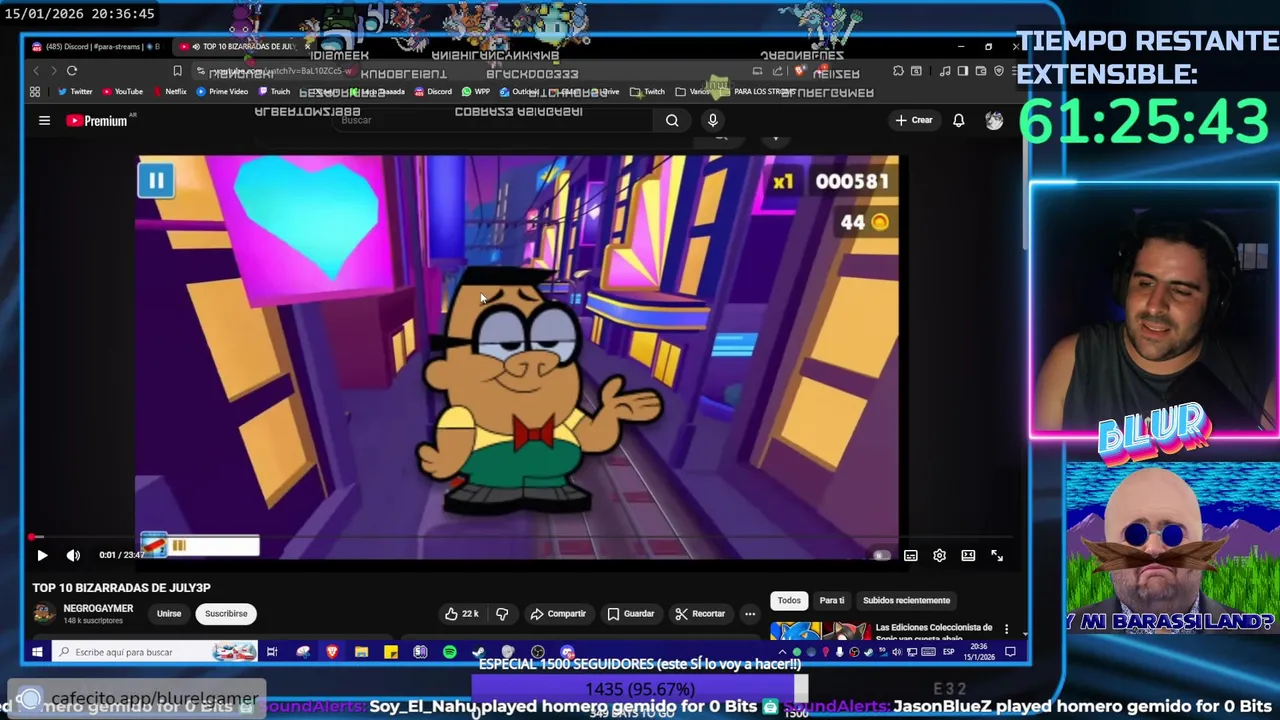Select the Subidos recientemente chip
The image size is (1280, 720).
(906, 600)
